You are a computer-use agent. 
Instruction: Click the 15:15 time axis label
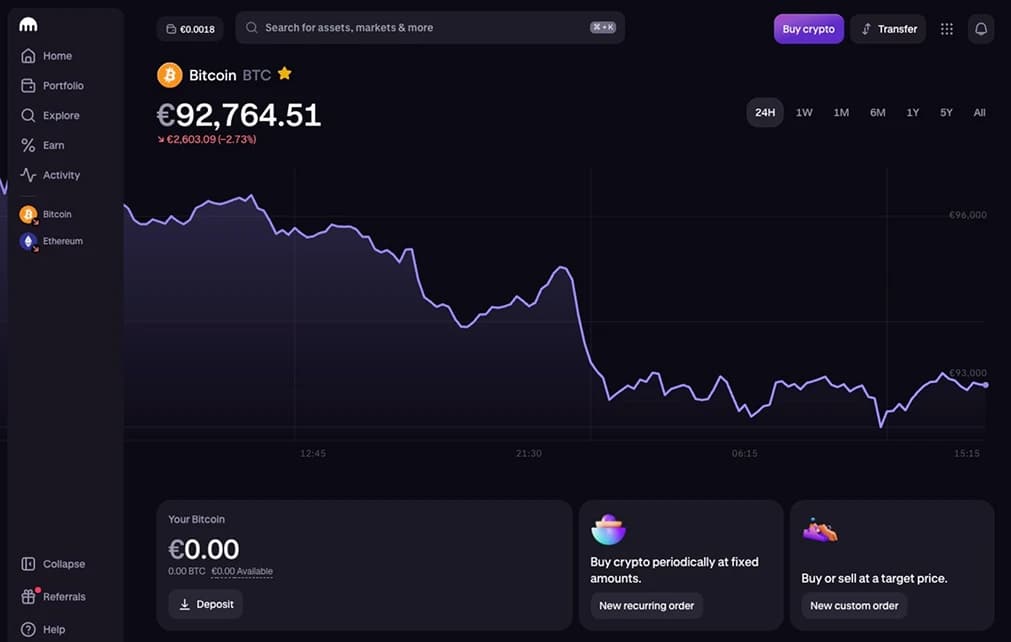967,453
